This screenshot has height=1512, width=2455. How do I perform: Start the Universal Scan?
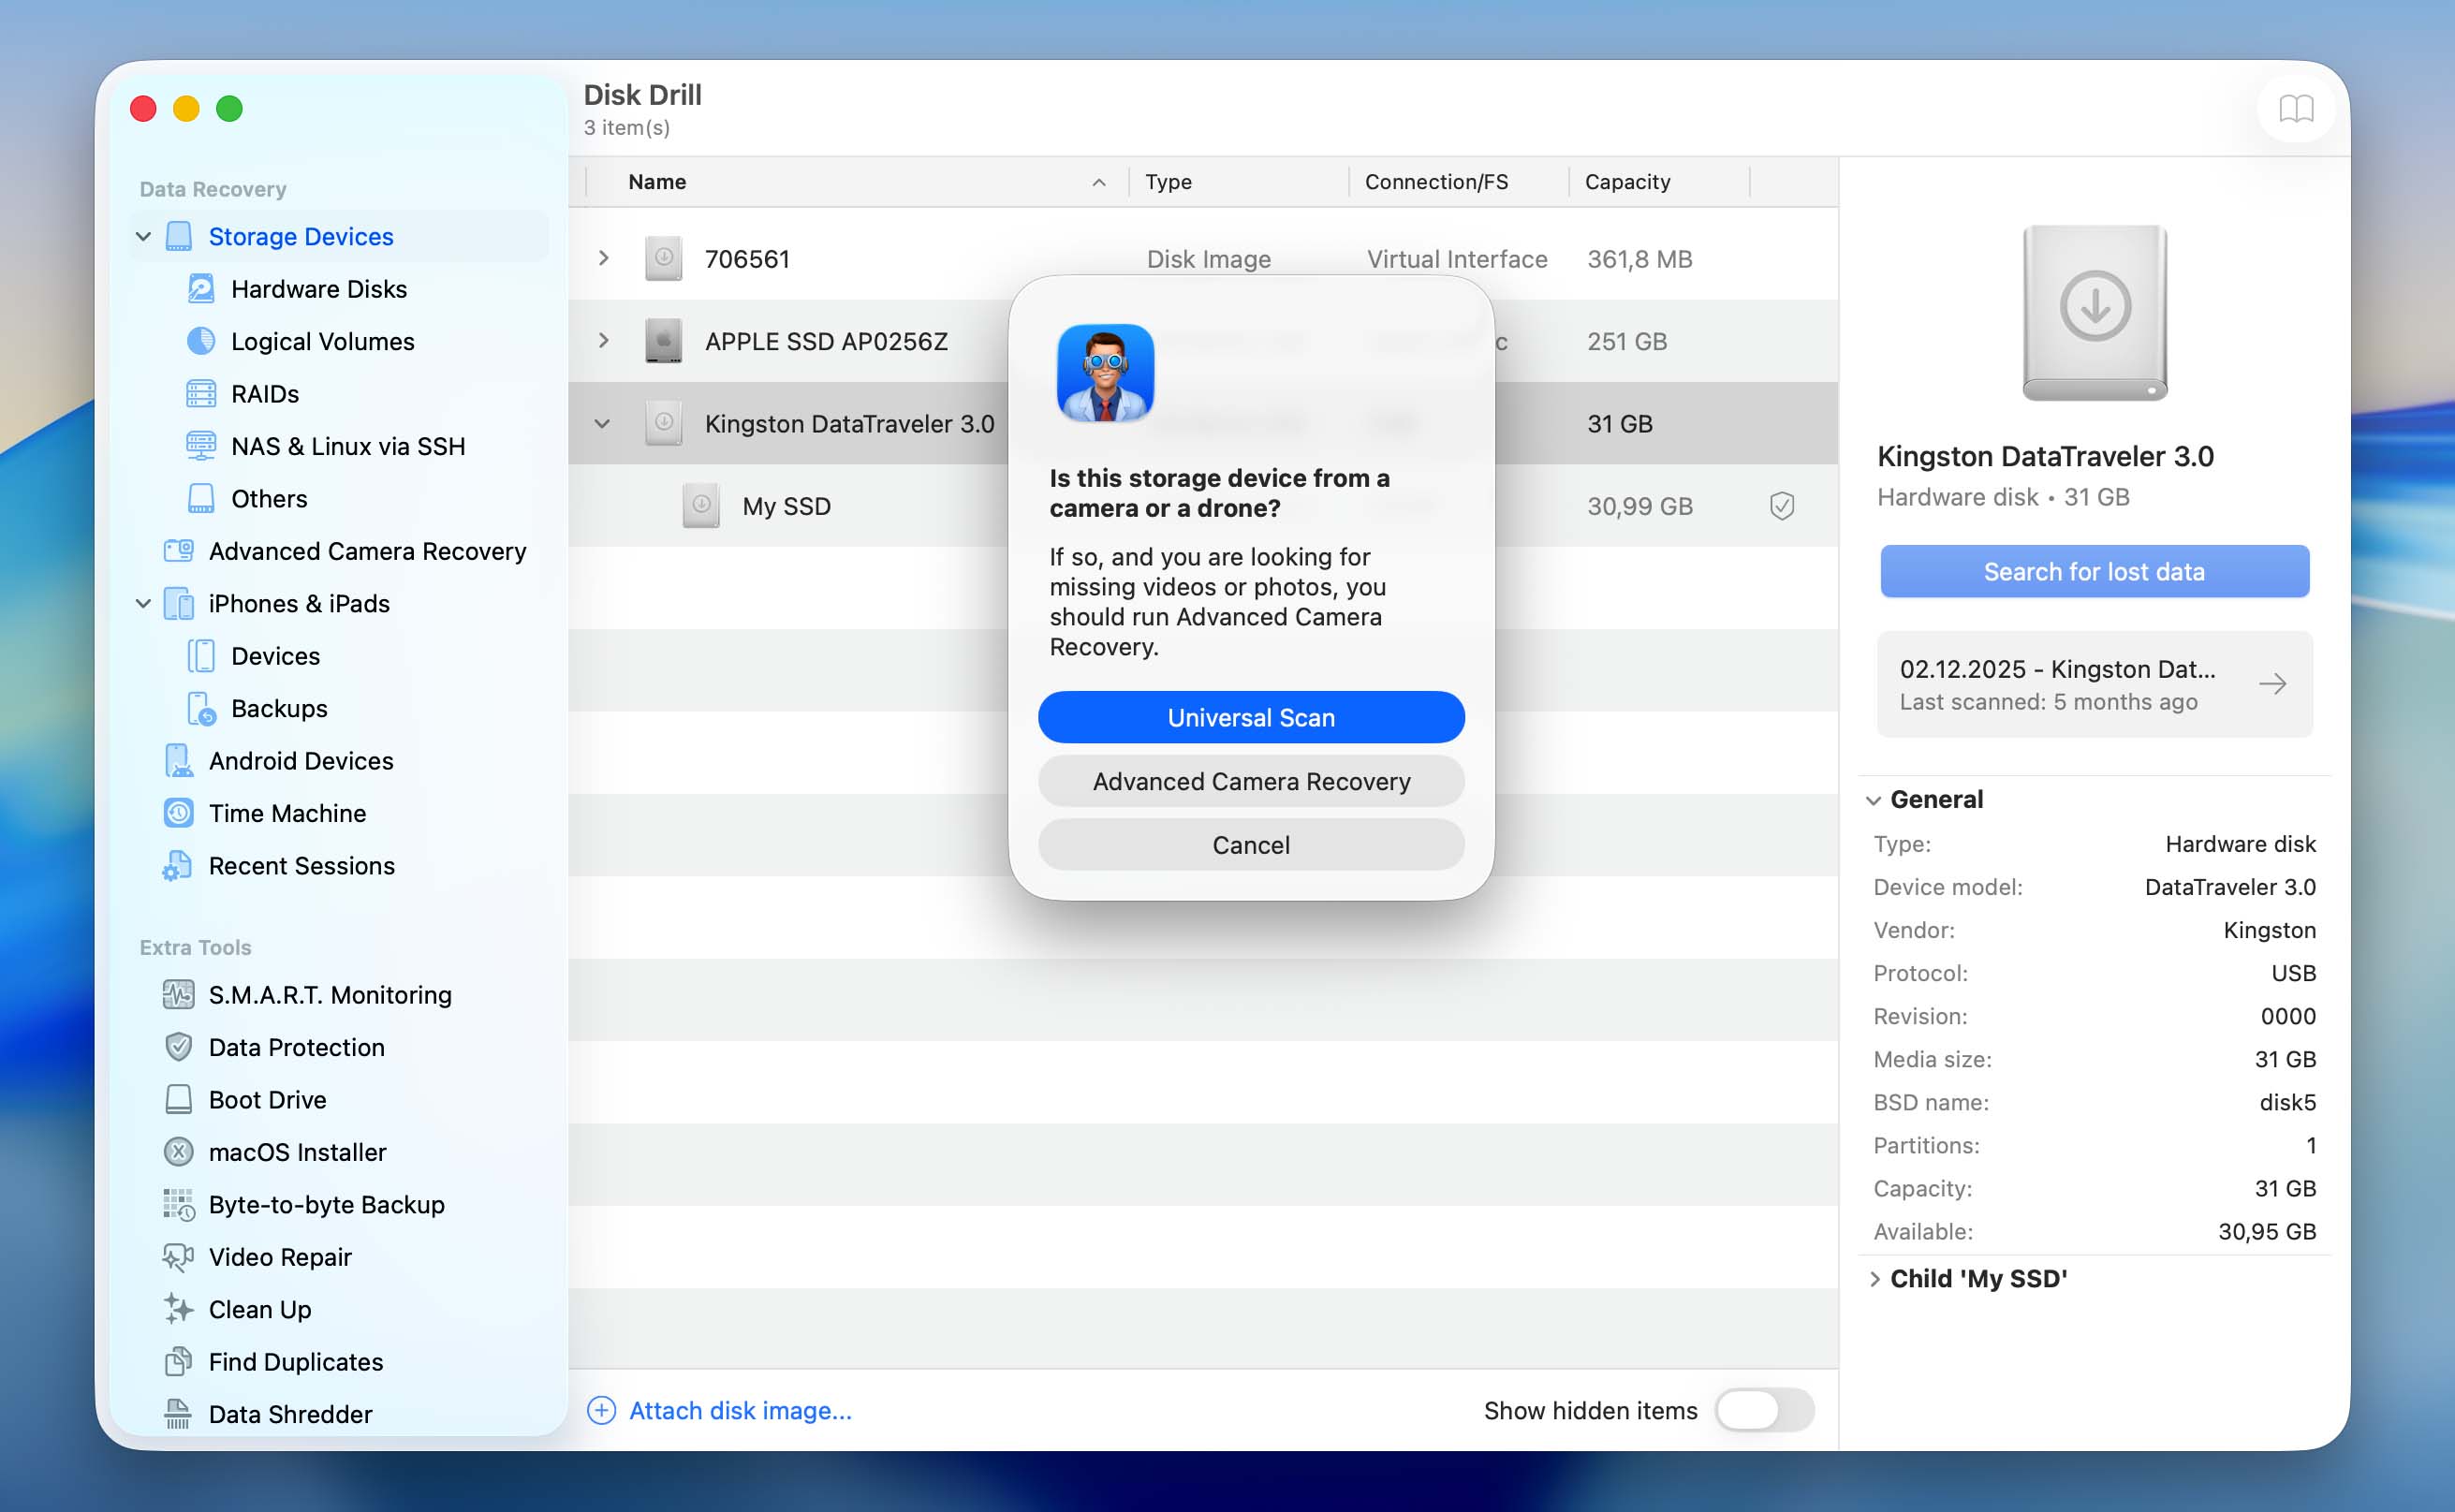tap(1251, 717)
